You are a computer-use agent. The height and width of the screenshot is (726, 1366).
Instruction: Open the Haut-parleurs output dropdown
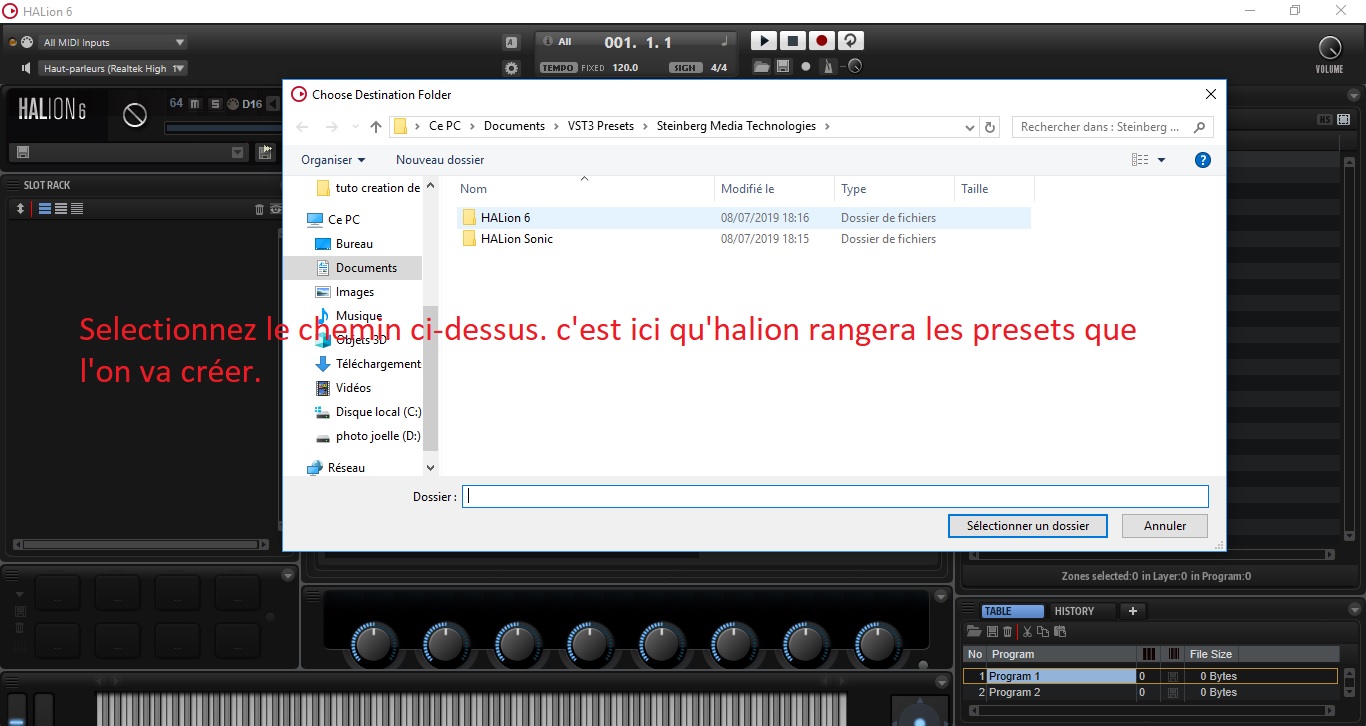click(x=112, y=68)
